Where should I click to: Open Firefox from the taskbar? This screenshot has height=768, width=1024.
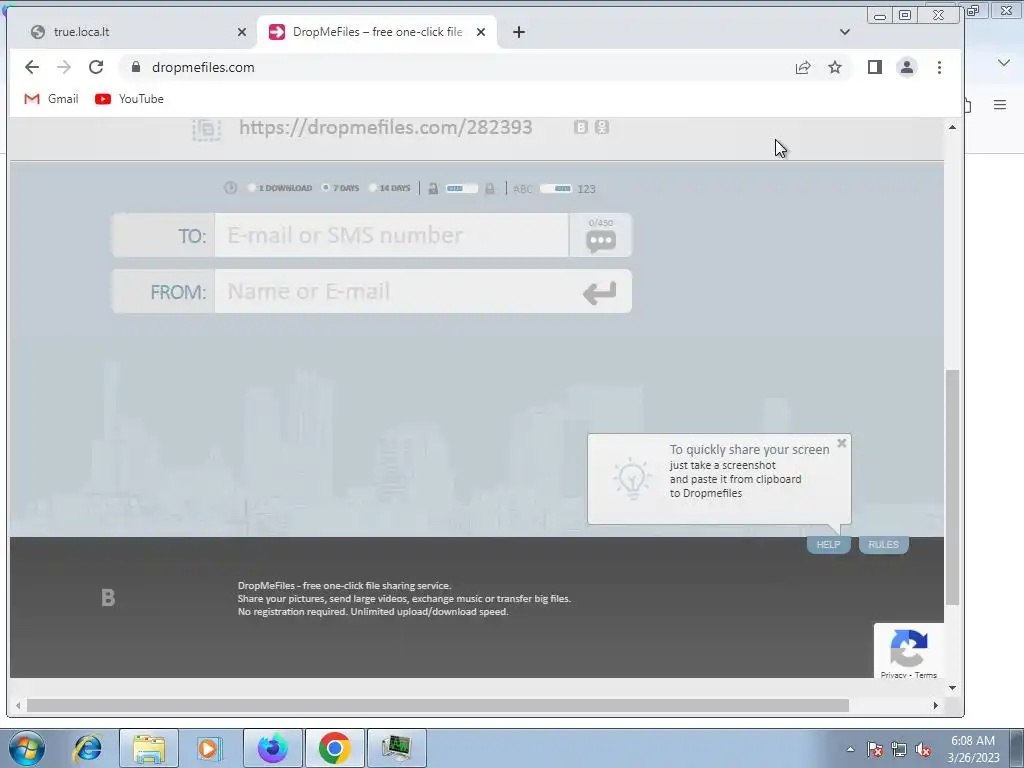pos(272,748)
